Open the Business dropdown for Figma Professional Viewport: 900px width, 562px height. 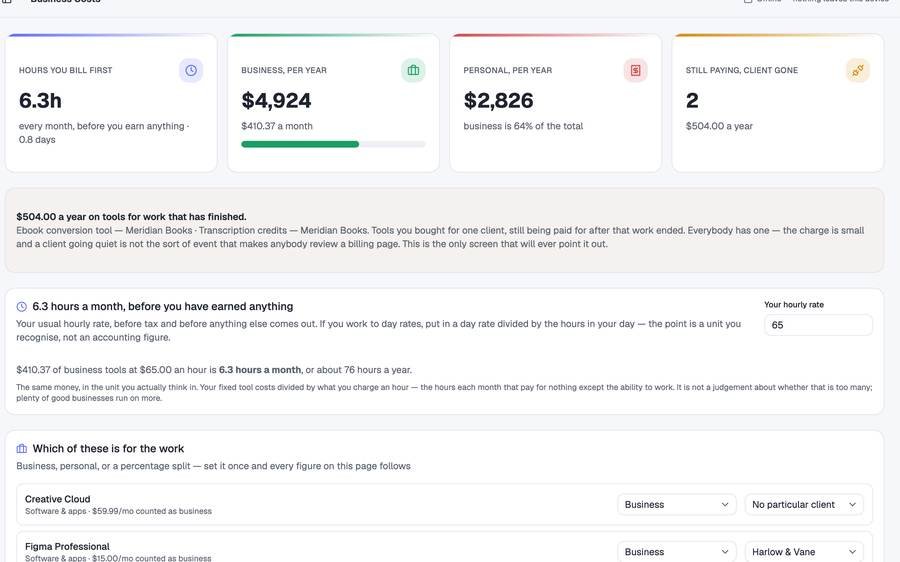pos(677,552)
